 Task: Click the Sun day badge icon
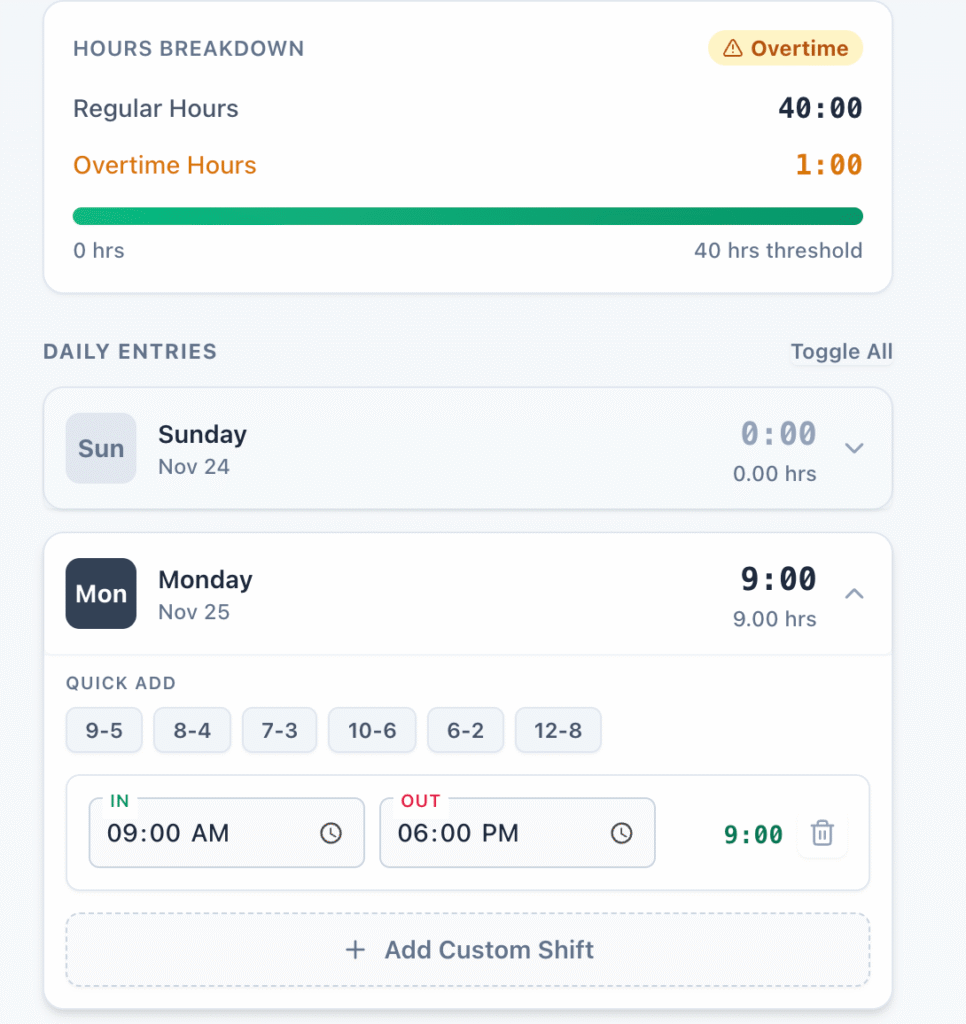coord(100,448)
